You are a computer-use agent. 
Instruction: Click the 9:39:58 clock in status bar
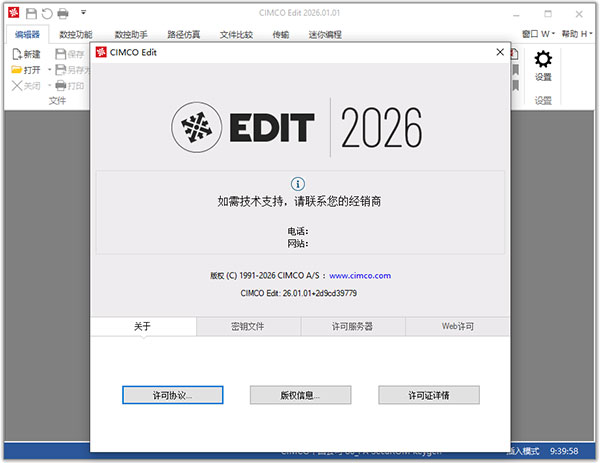pos(564,451)
